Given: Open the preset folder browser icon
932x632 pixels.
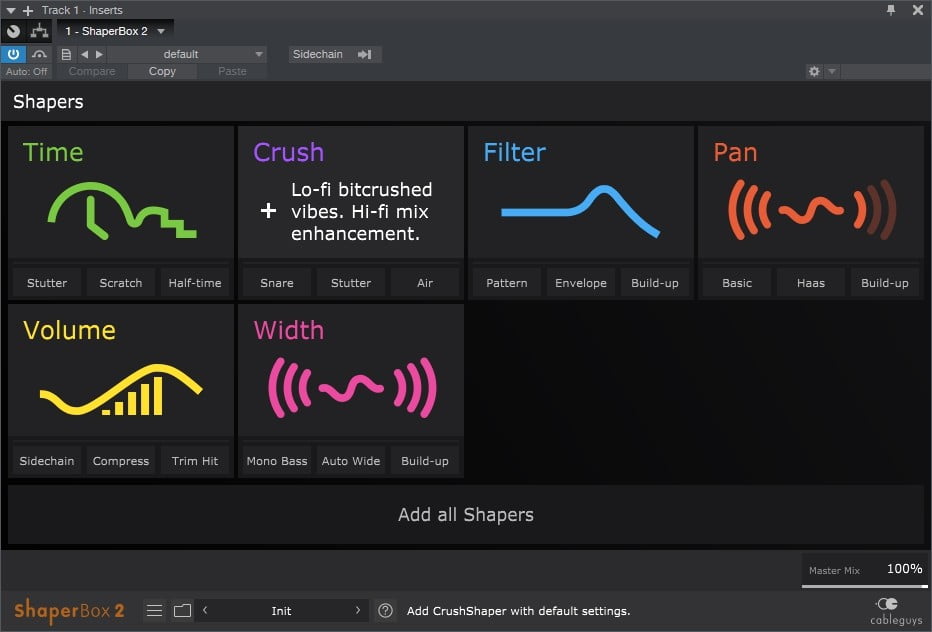Looking at the screenshot, I should (182, 611).
